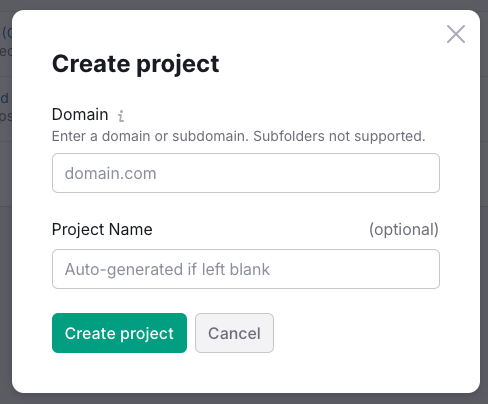Click the 'Subfolders not supported' helper text

coord(339,136)
